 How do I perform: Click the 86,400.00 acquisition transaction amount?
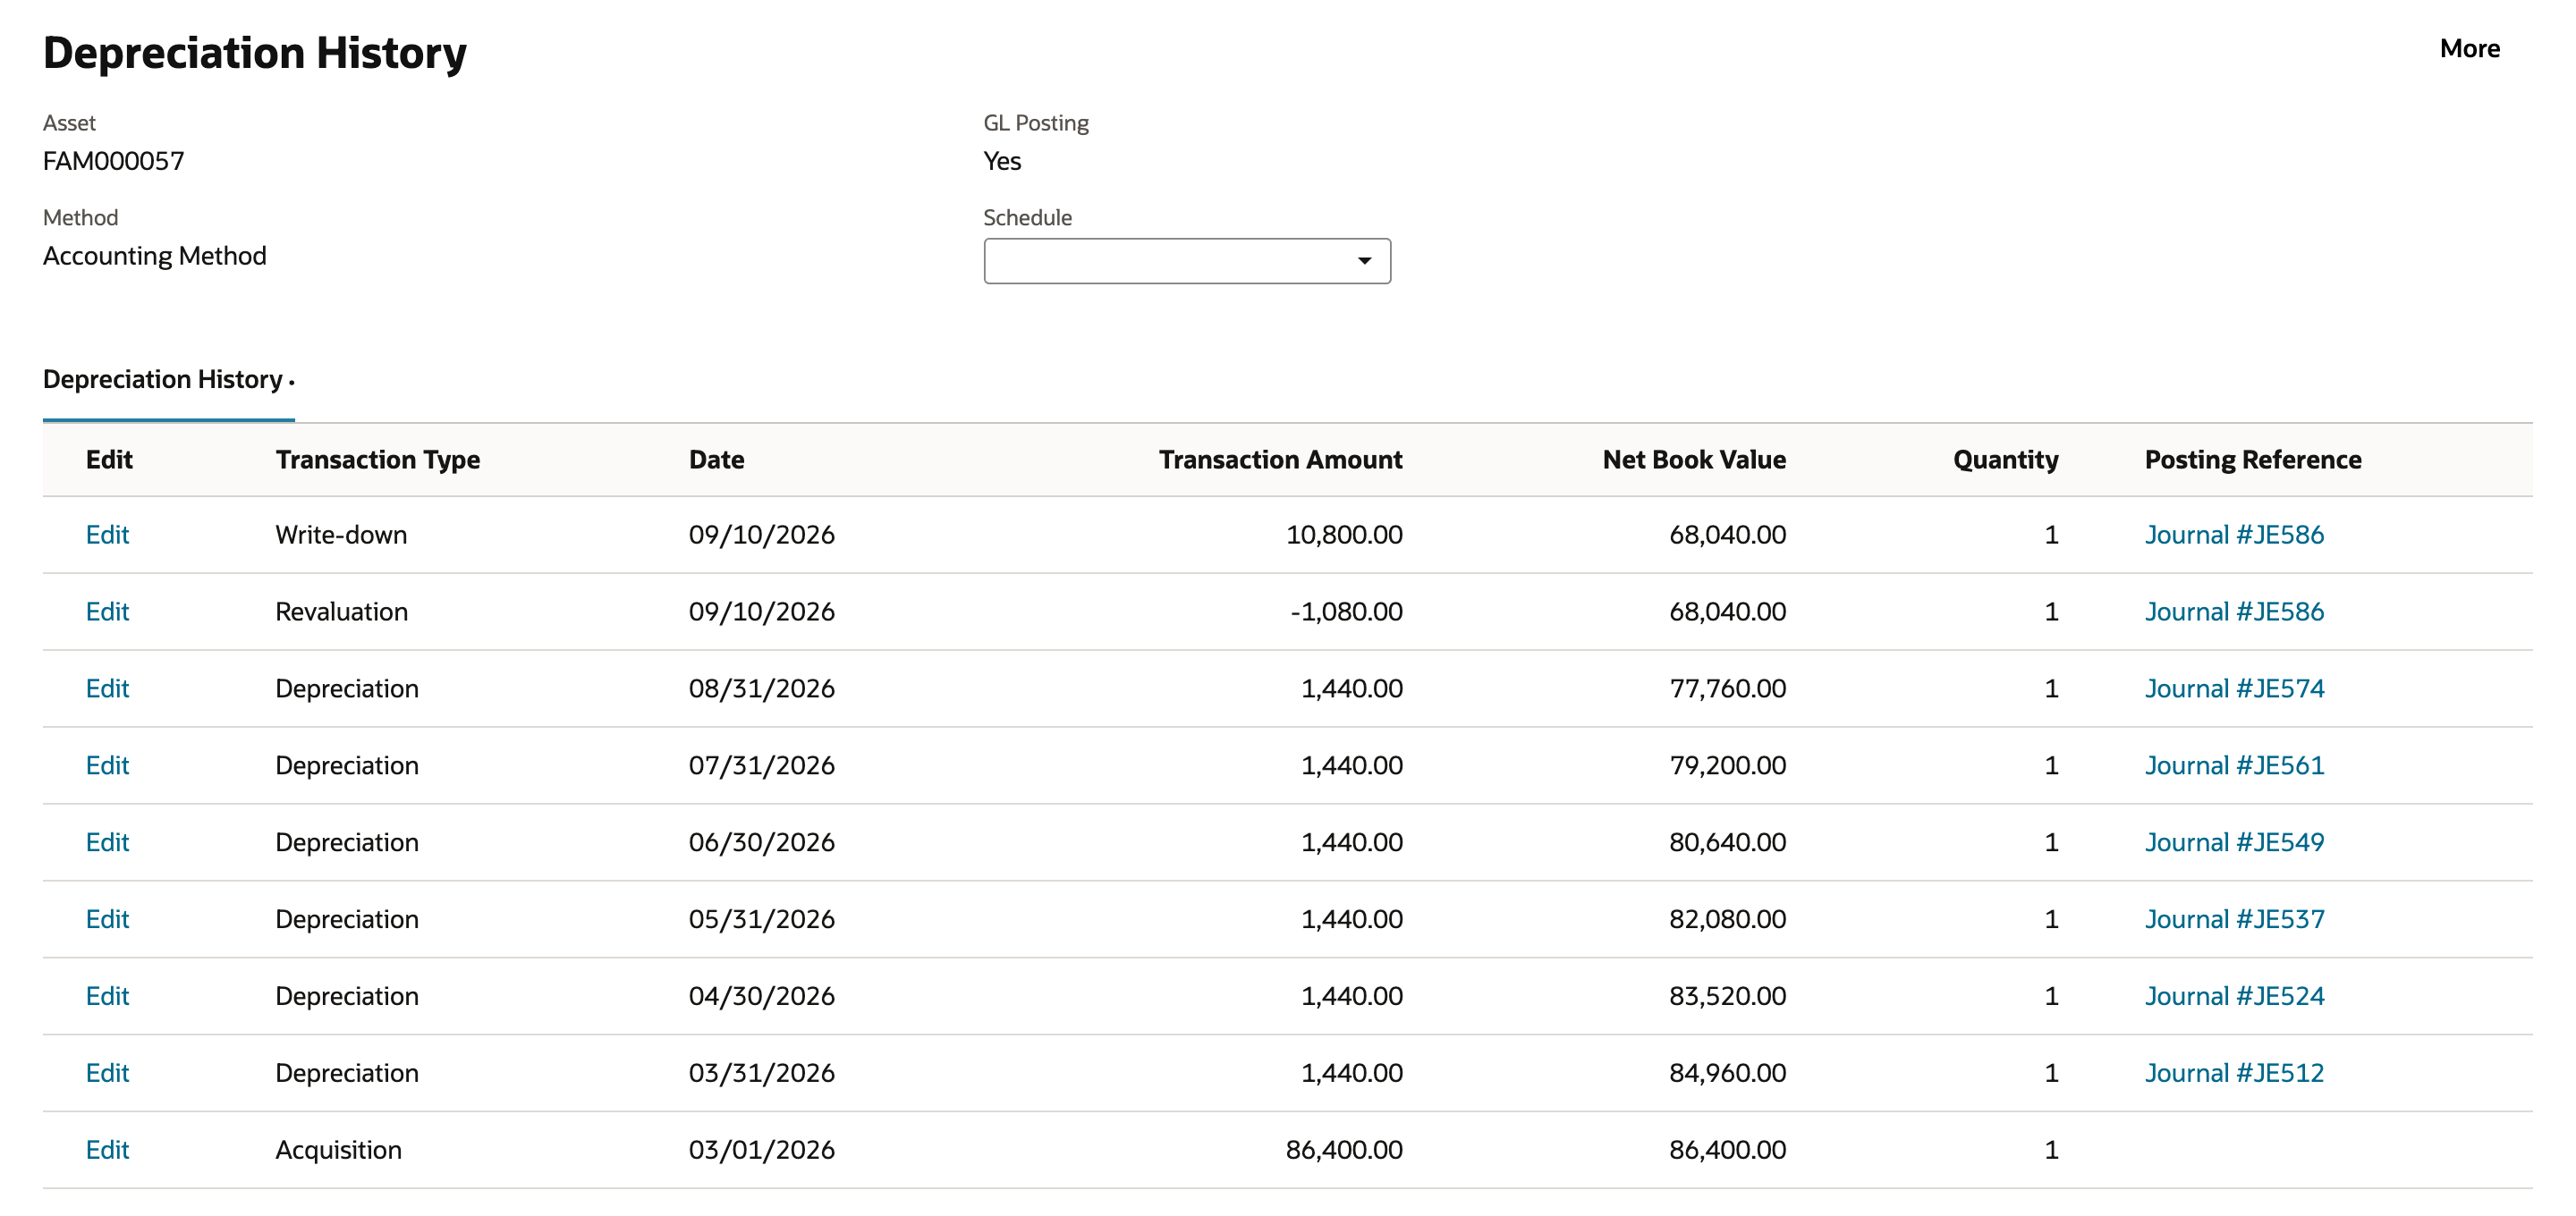[x=1344, y=1151]
